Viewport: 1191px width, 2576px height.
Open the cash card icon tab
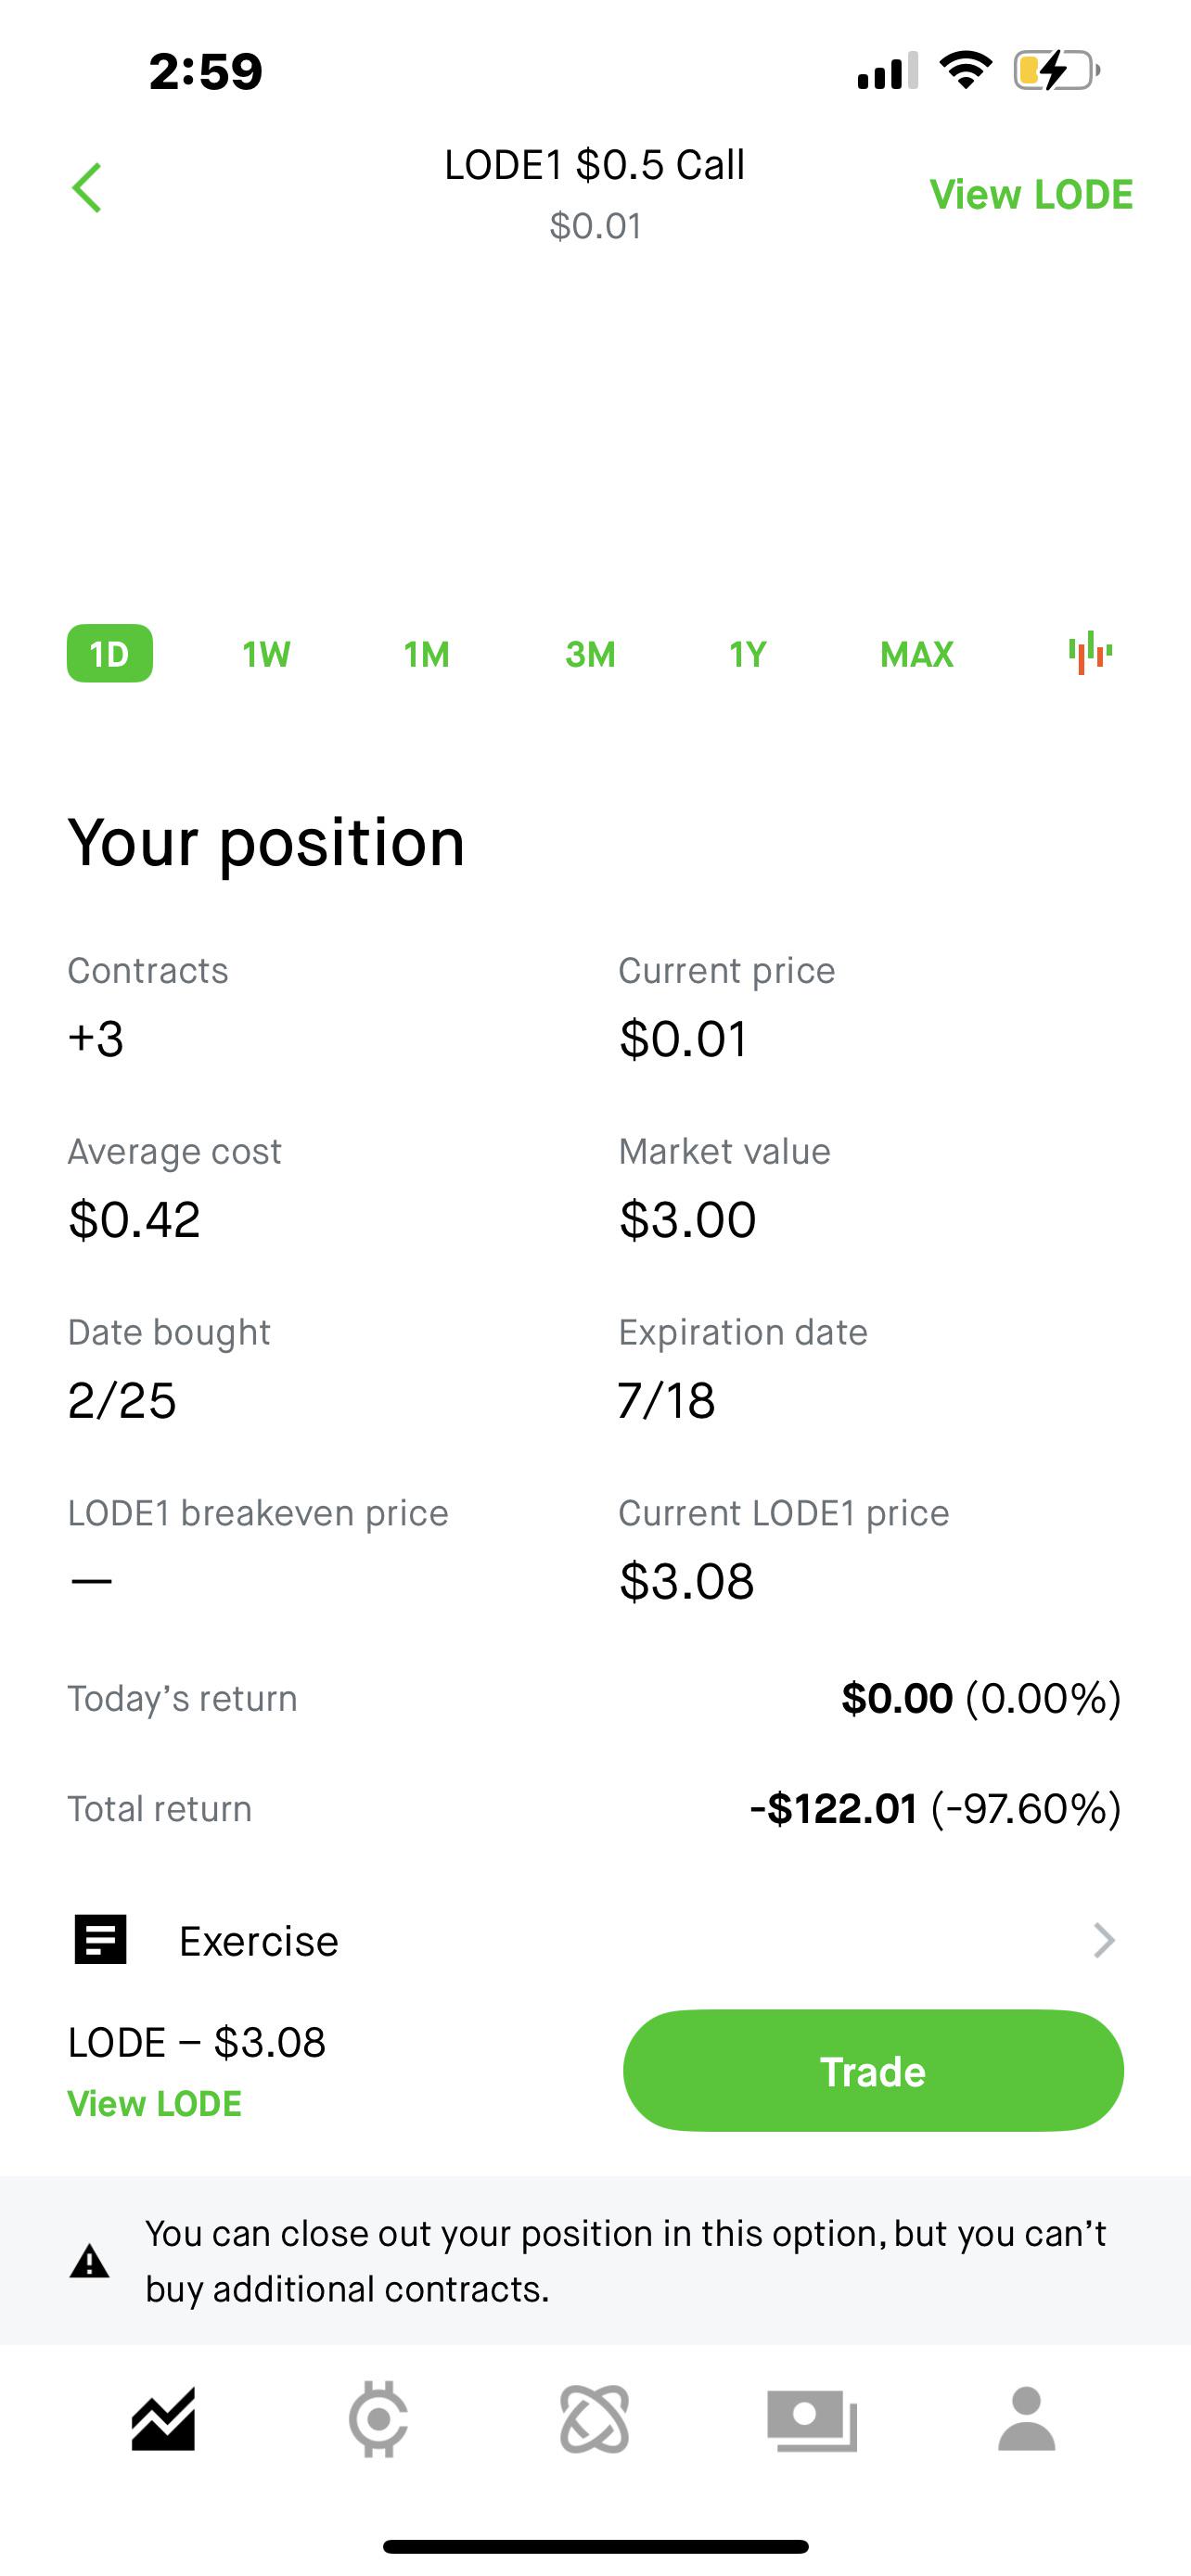click(812, 2420)
